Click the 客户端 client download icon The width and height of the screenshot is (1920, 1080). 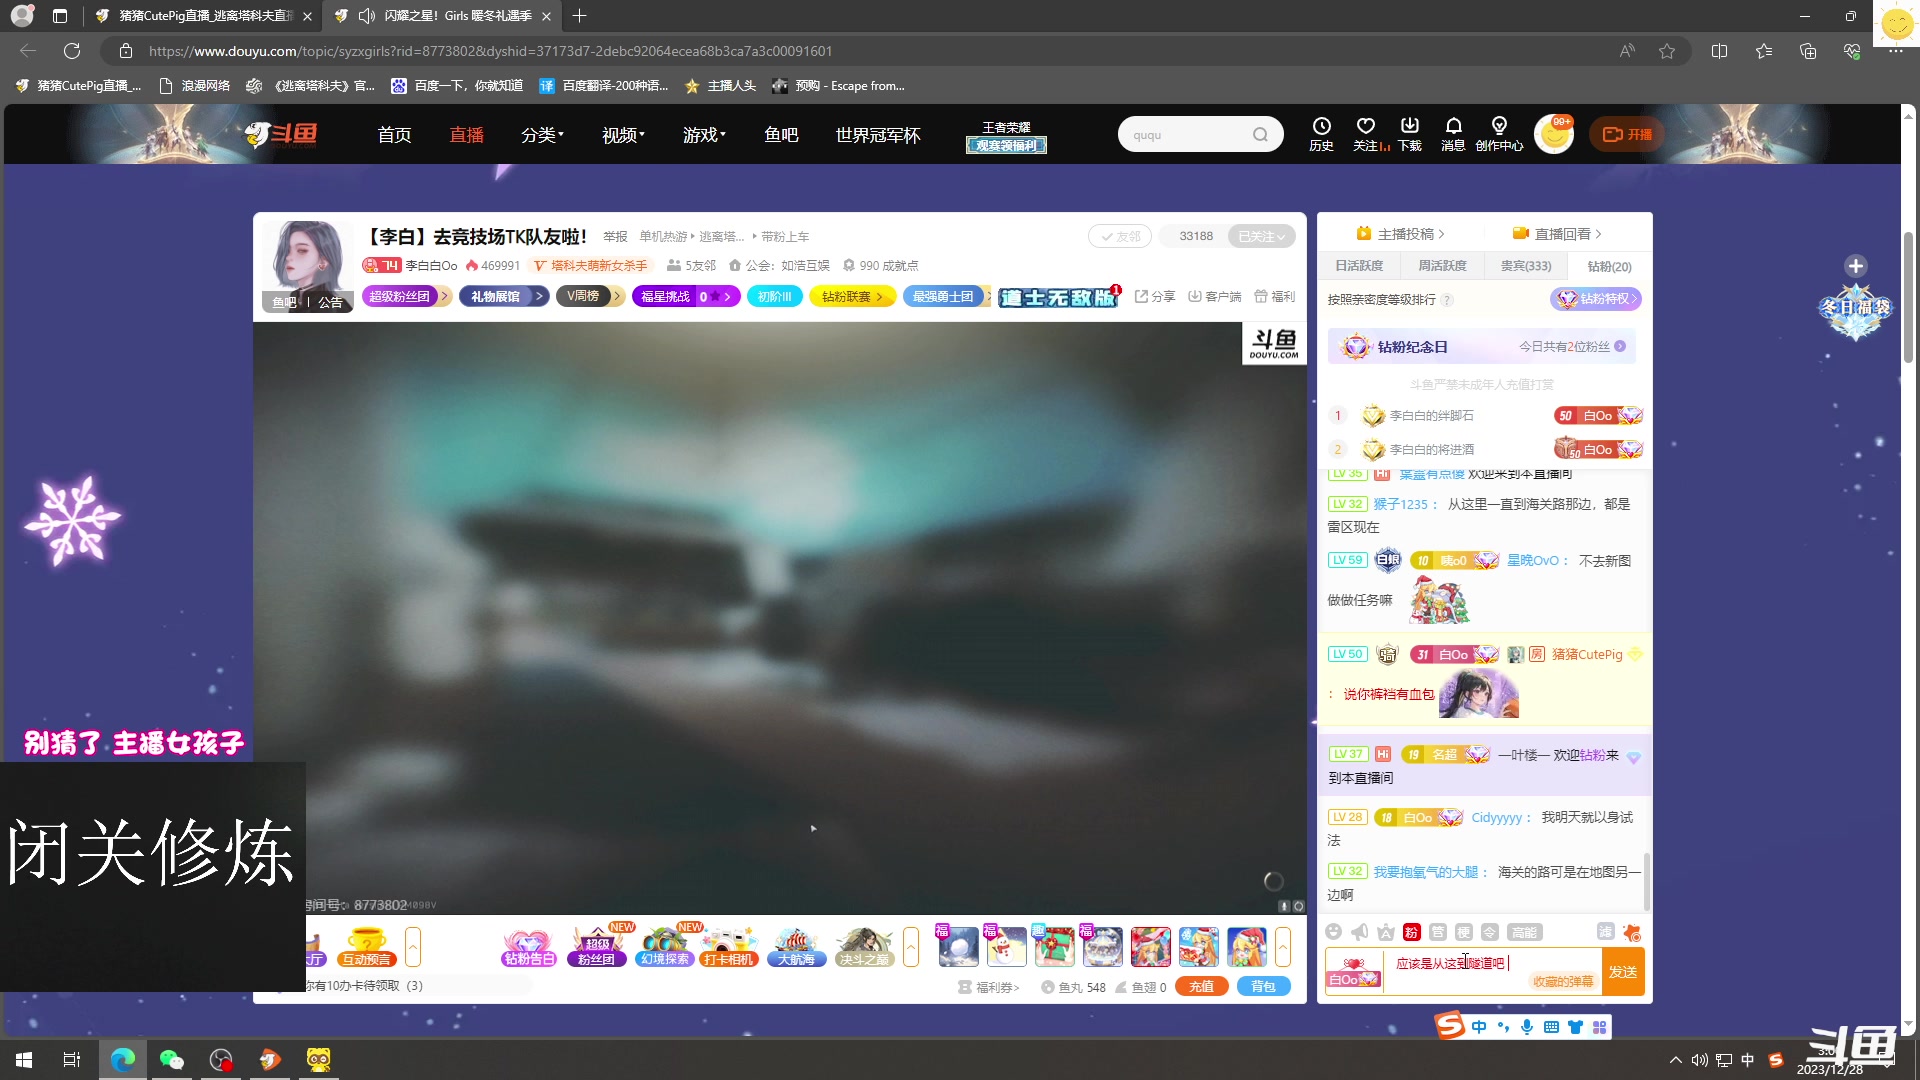[x=1214, y=297]
